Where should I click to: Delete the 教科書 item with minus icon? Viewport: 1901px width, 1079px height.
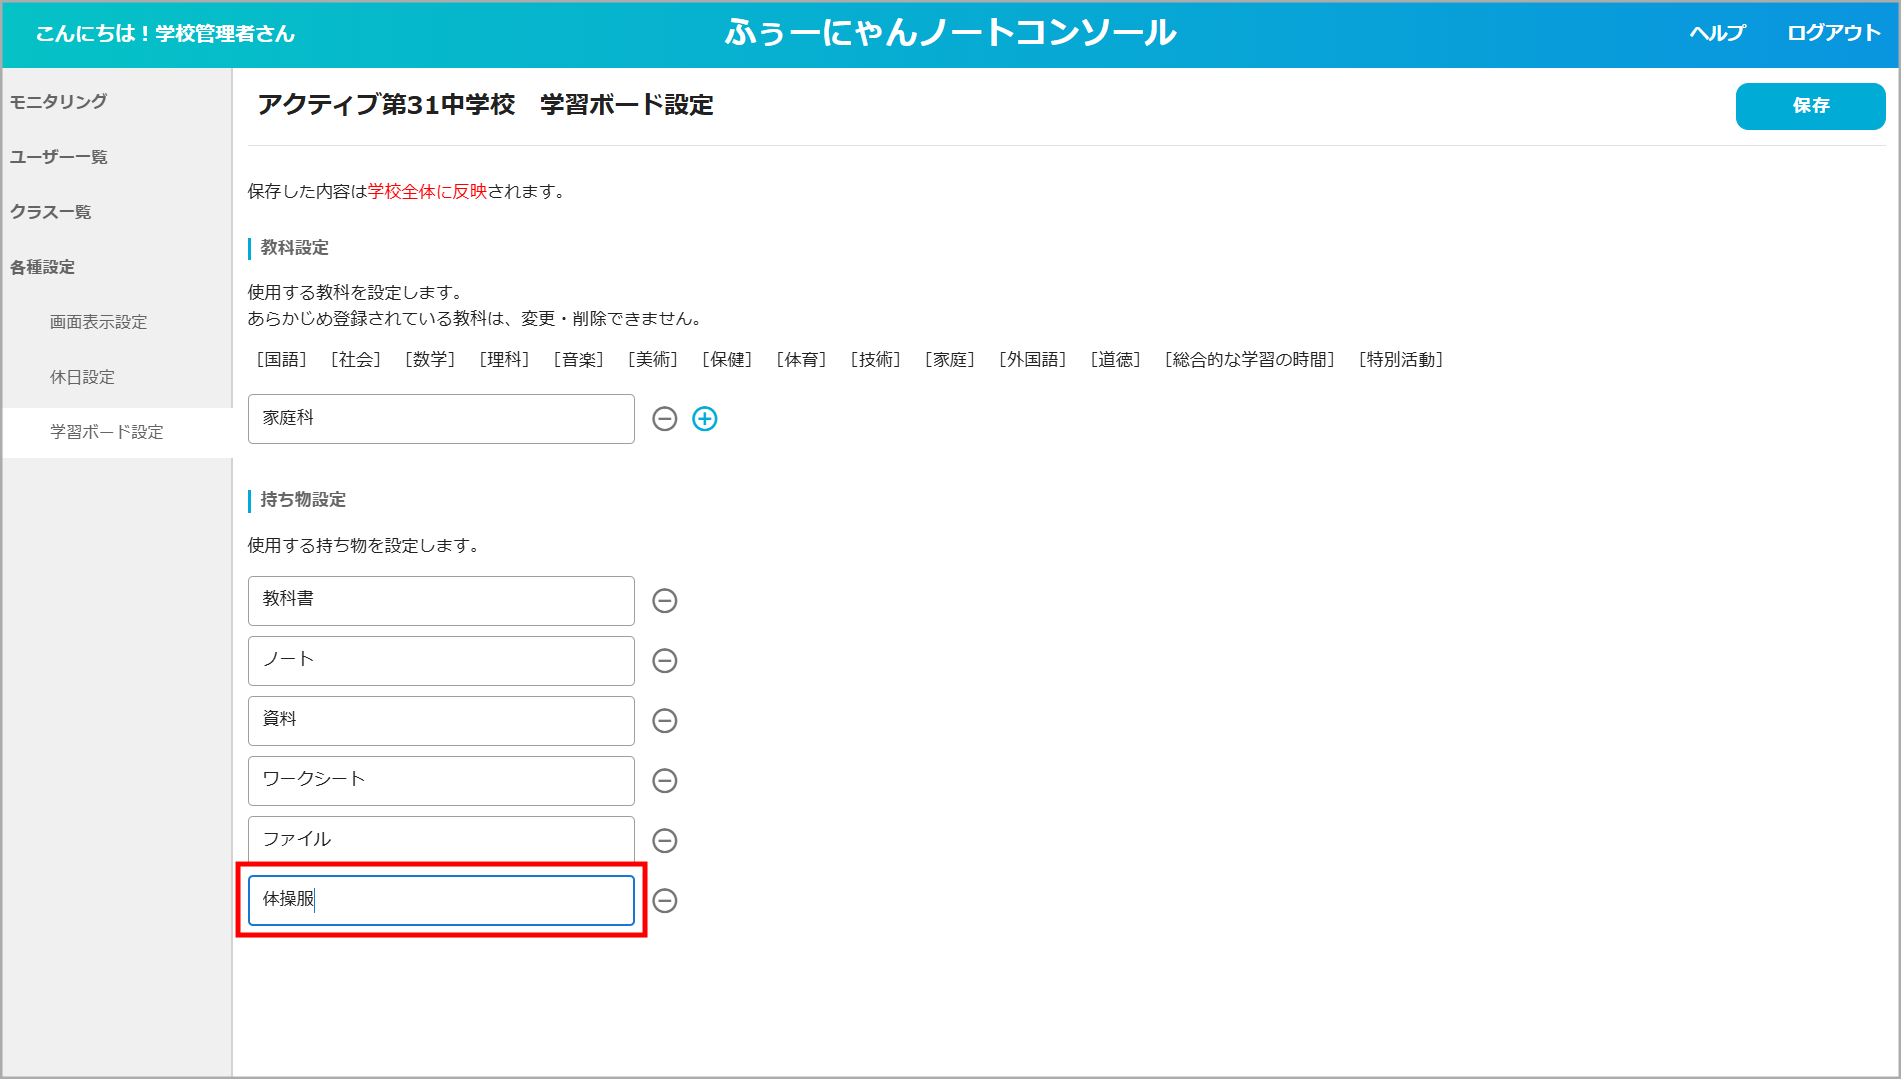click(665, 601)
